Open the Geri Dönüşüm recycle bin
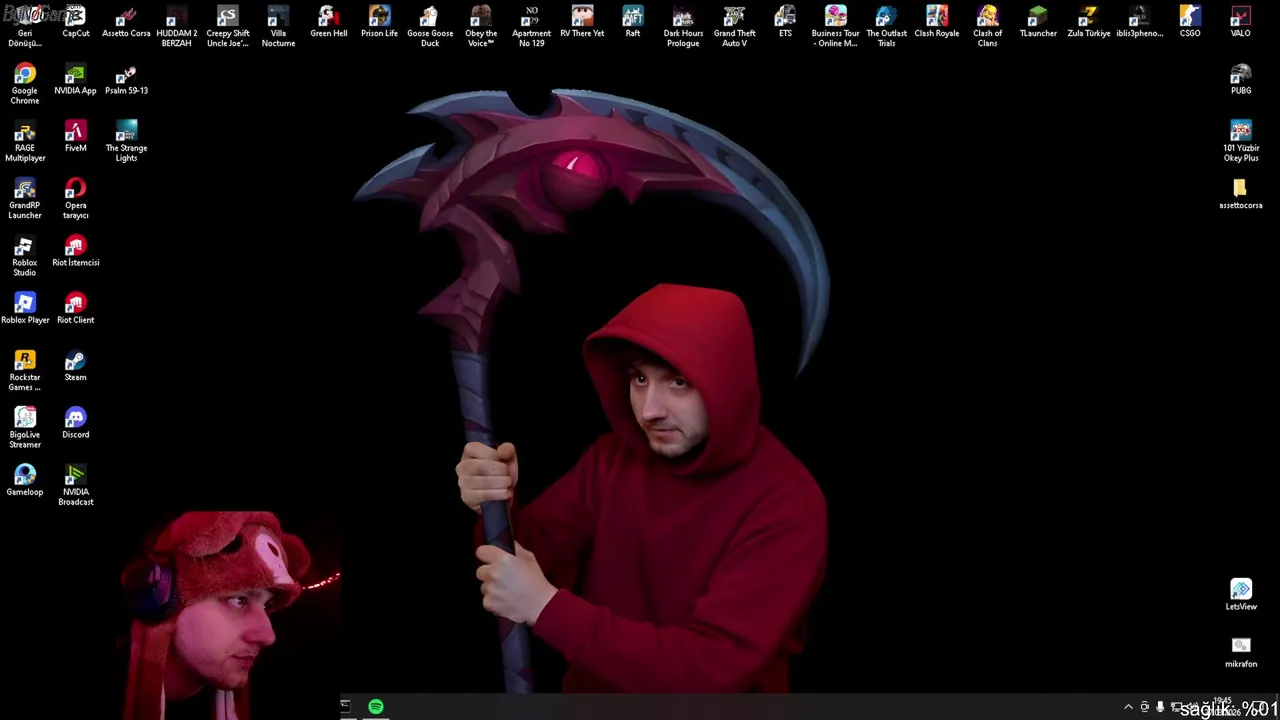Screen dimensions: 1280x720 [25, 27]
